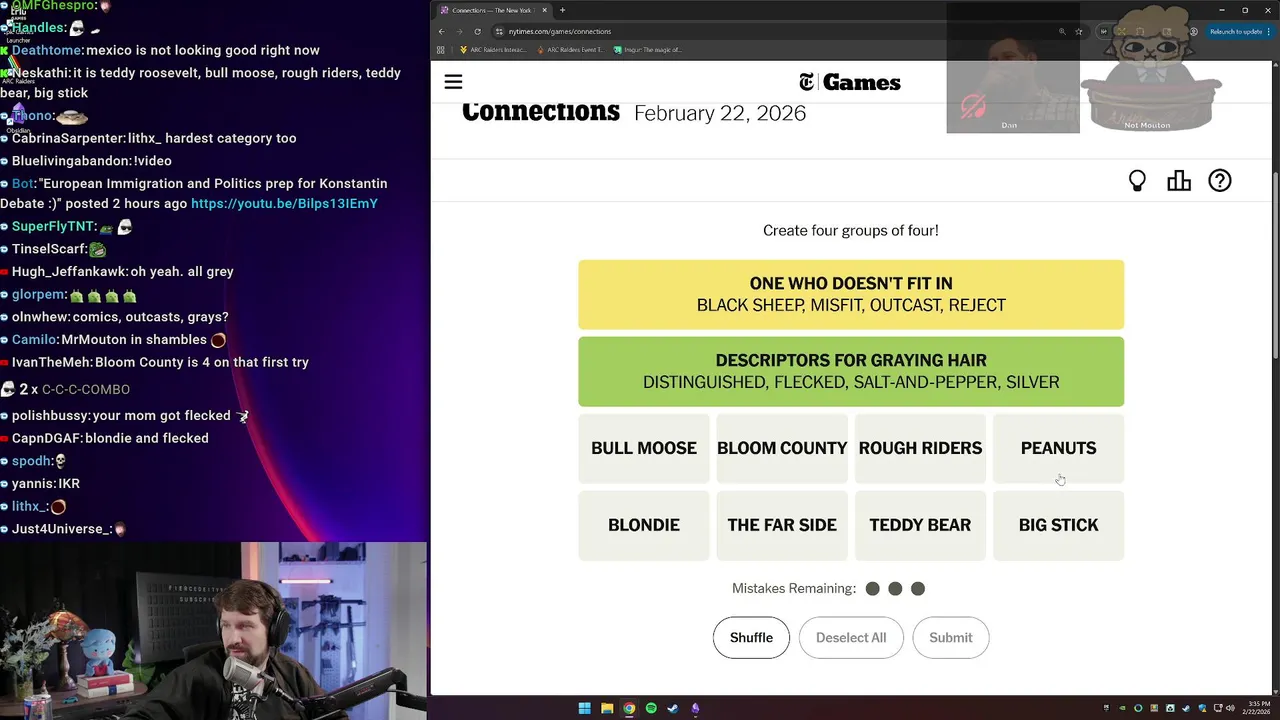Click the green graying hair category bar

tap(851, 371)
